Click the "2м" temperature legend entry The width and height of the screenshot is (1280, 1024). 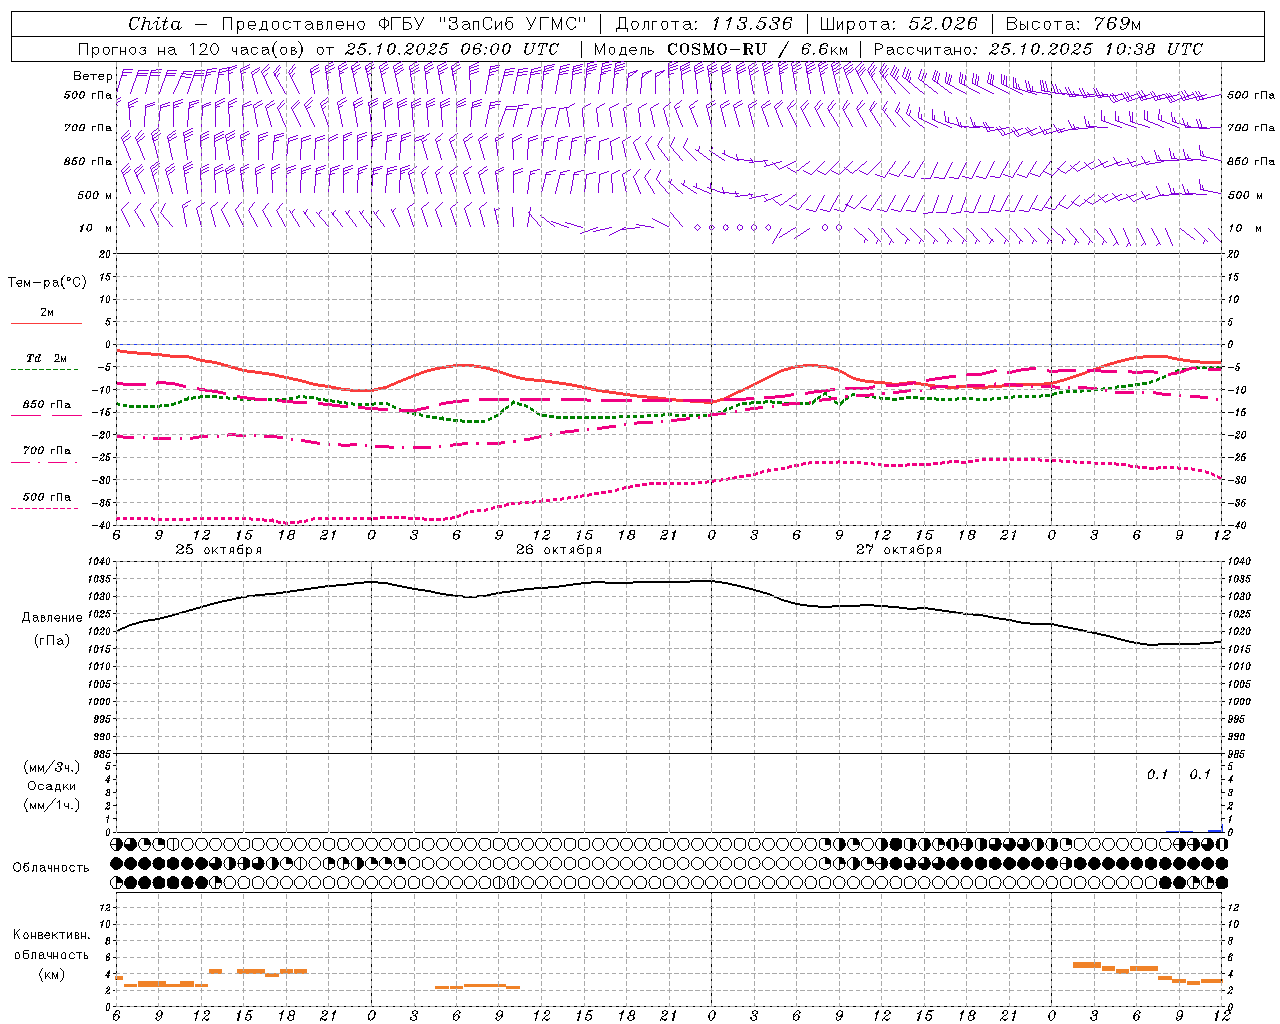click(x=47, y=313)
